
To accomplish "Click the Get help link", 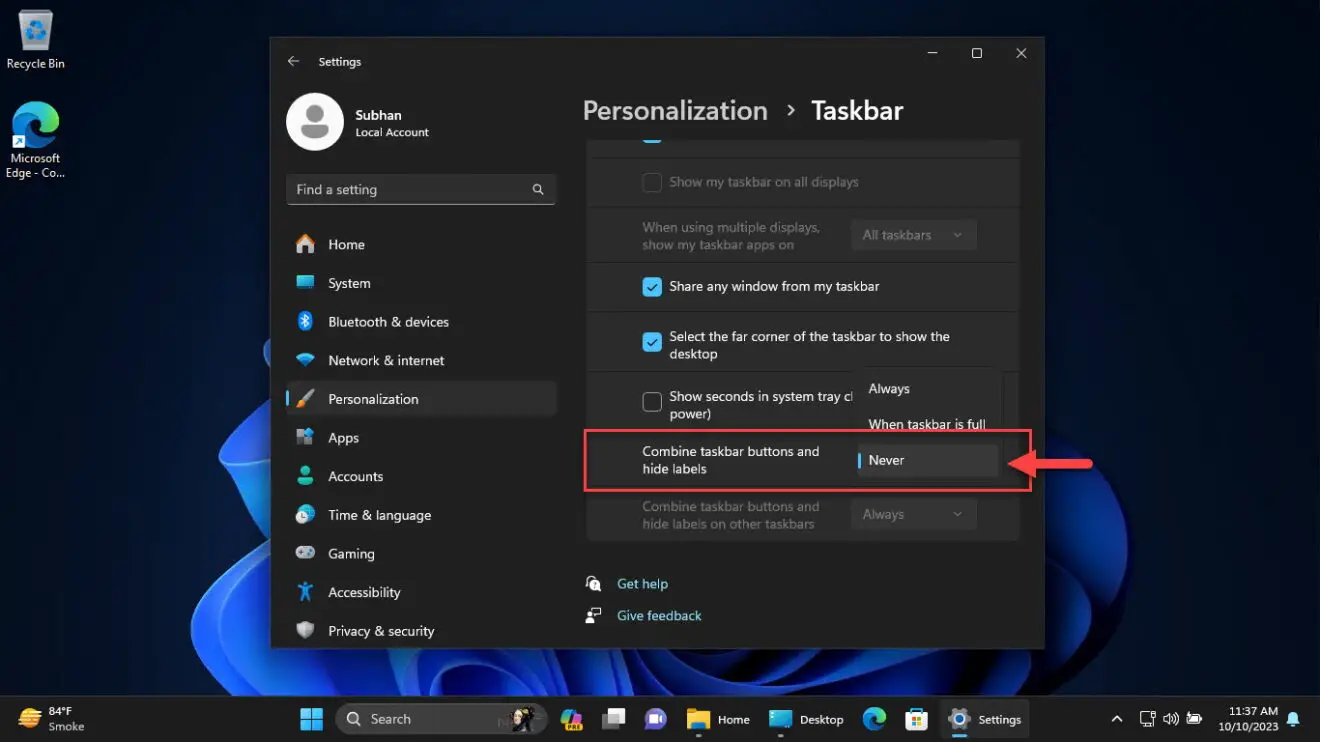I will coord(641,583).
